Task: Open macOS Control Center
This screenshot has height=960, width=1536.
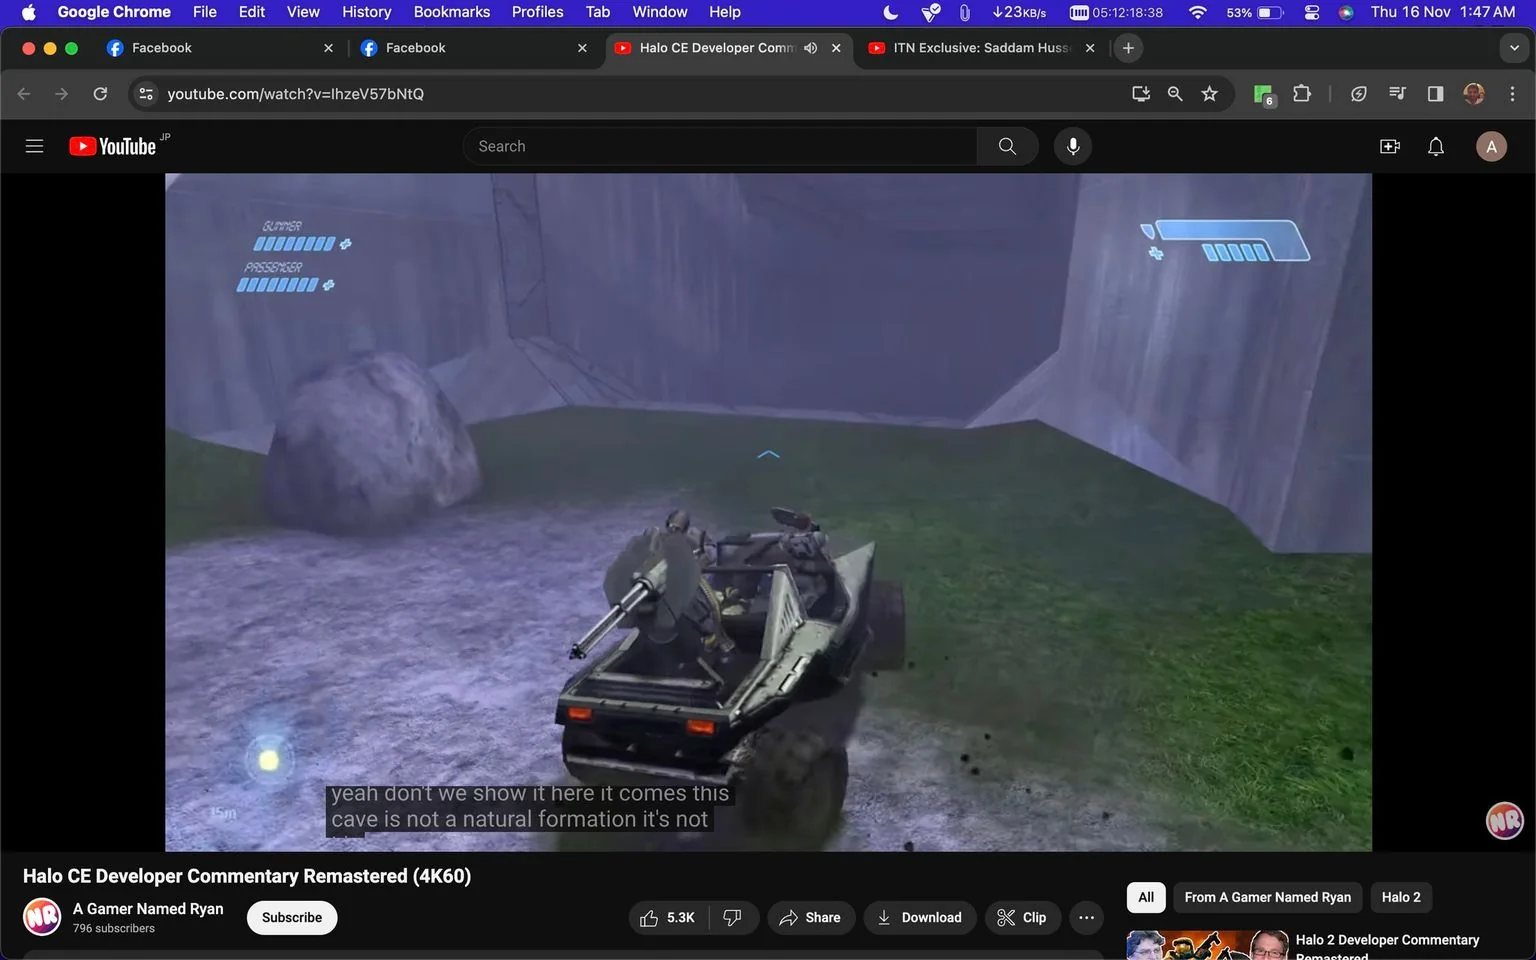Action: pyautogui.click(x=1312, y=12)
